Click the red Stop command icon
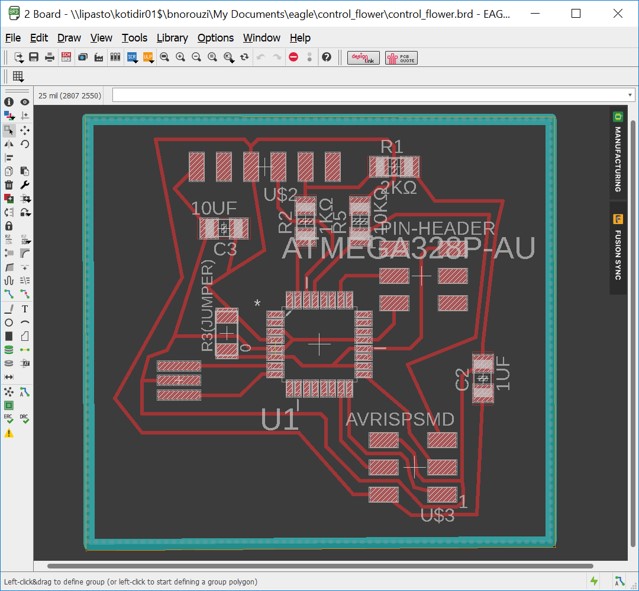 293,57
